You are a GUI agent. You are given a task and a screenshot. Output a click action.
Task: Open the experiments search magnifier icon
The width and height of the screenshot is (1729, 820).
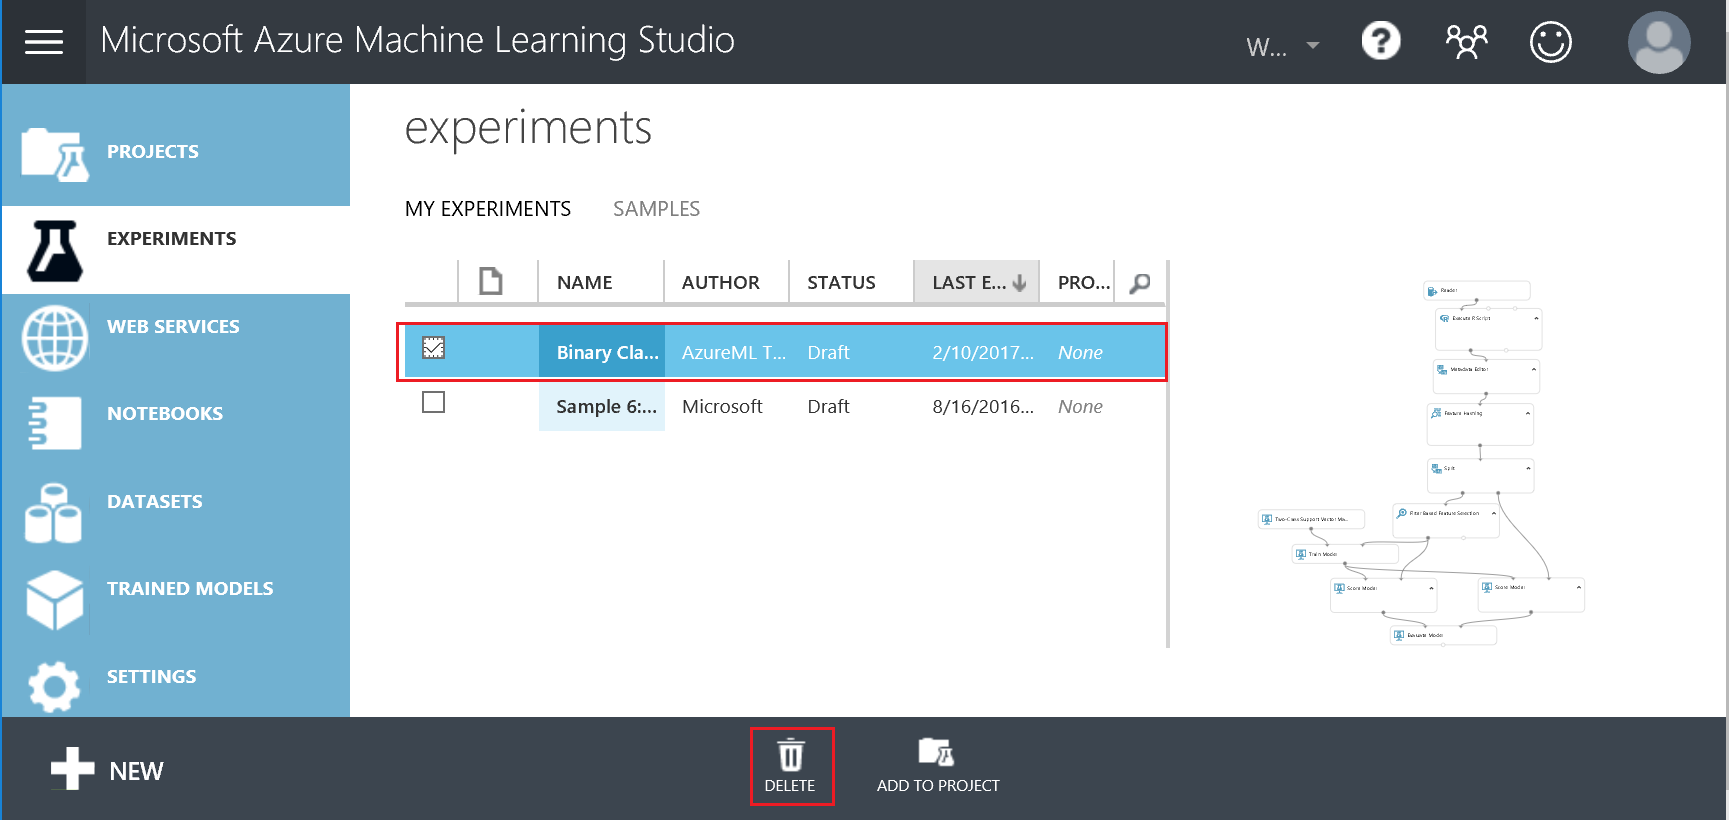1139,283
